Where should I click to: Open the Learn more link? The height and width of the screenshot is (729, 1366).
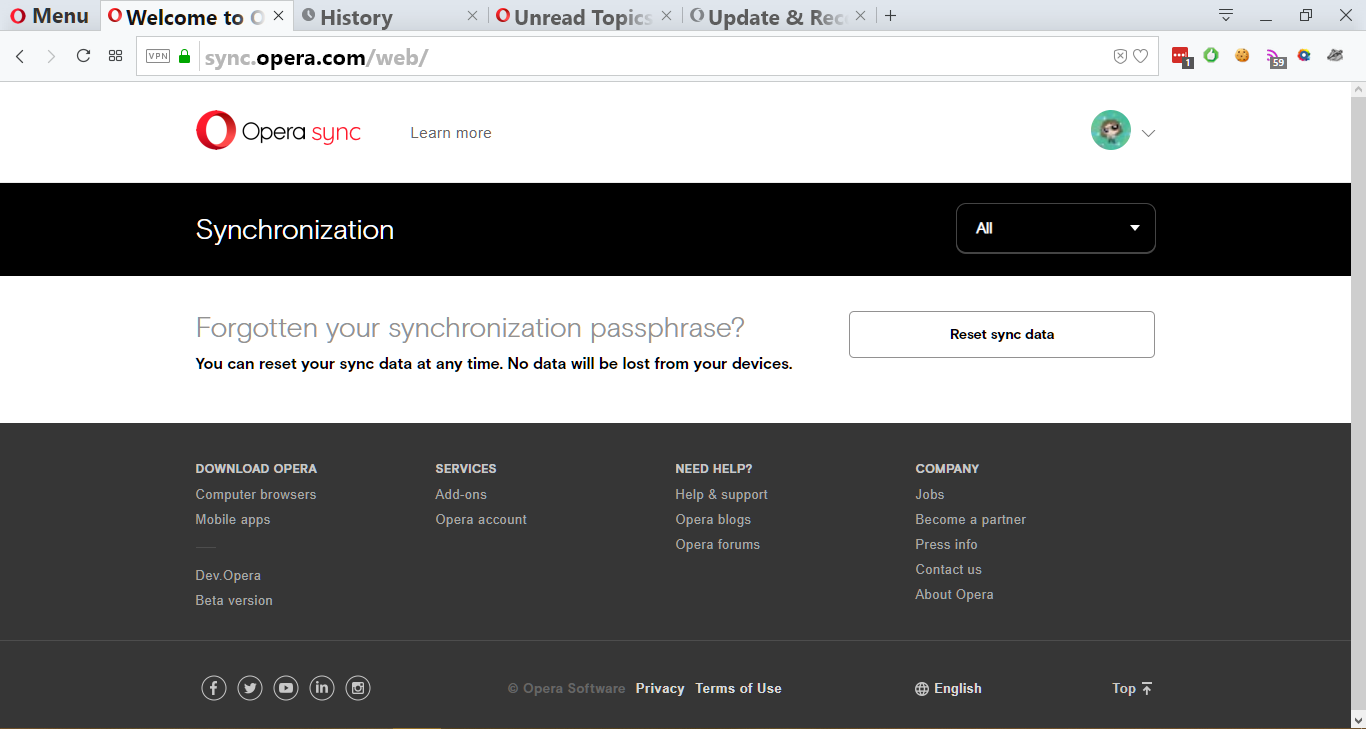[450, 132]
